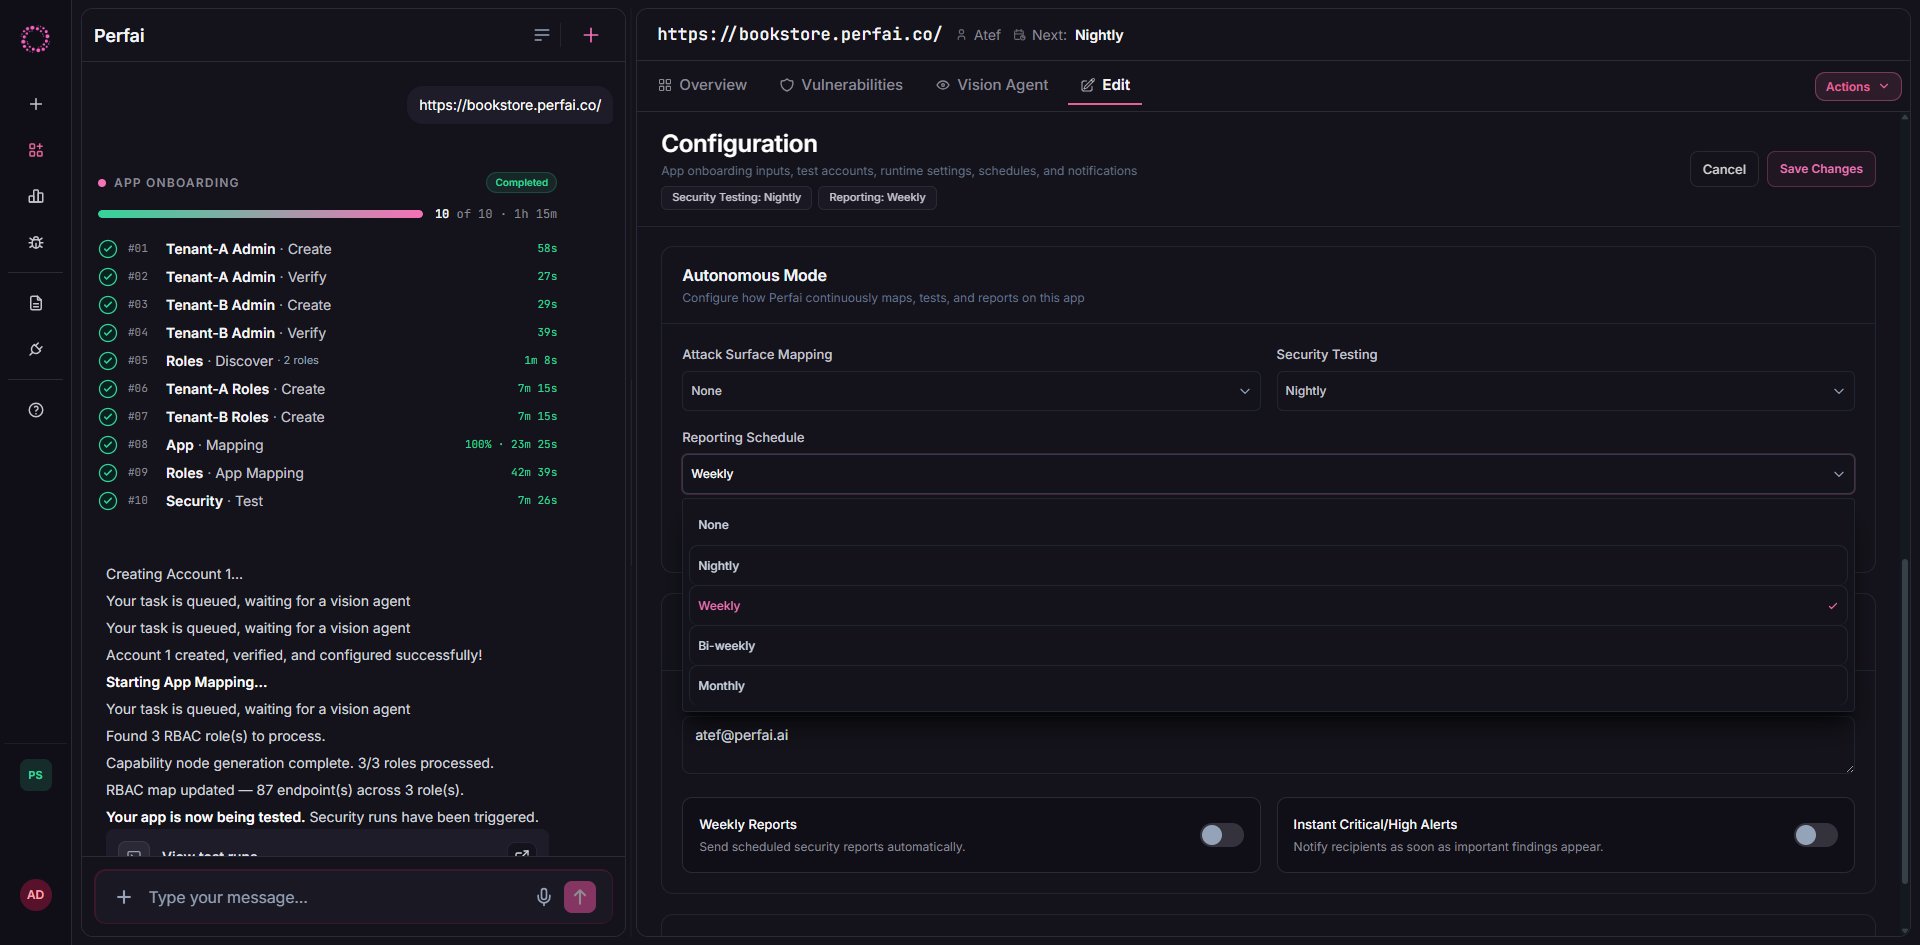Screen dimensions: 1920x945
Task: Click the onboarding progress bar
Action: tap(260, 214)
